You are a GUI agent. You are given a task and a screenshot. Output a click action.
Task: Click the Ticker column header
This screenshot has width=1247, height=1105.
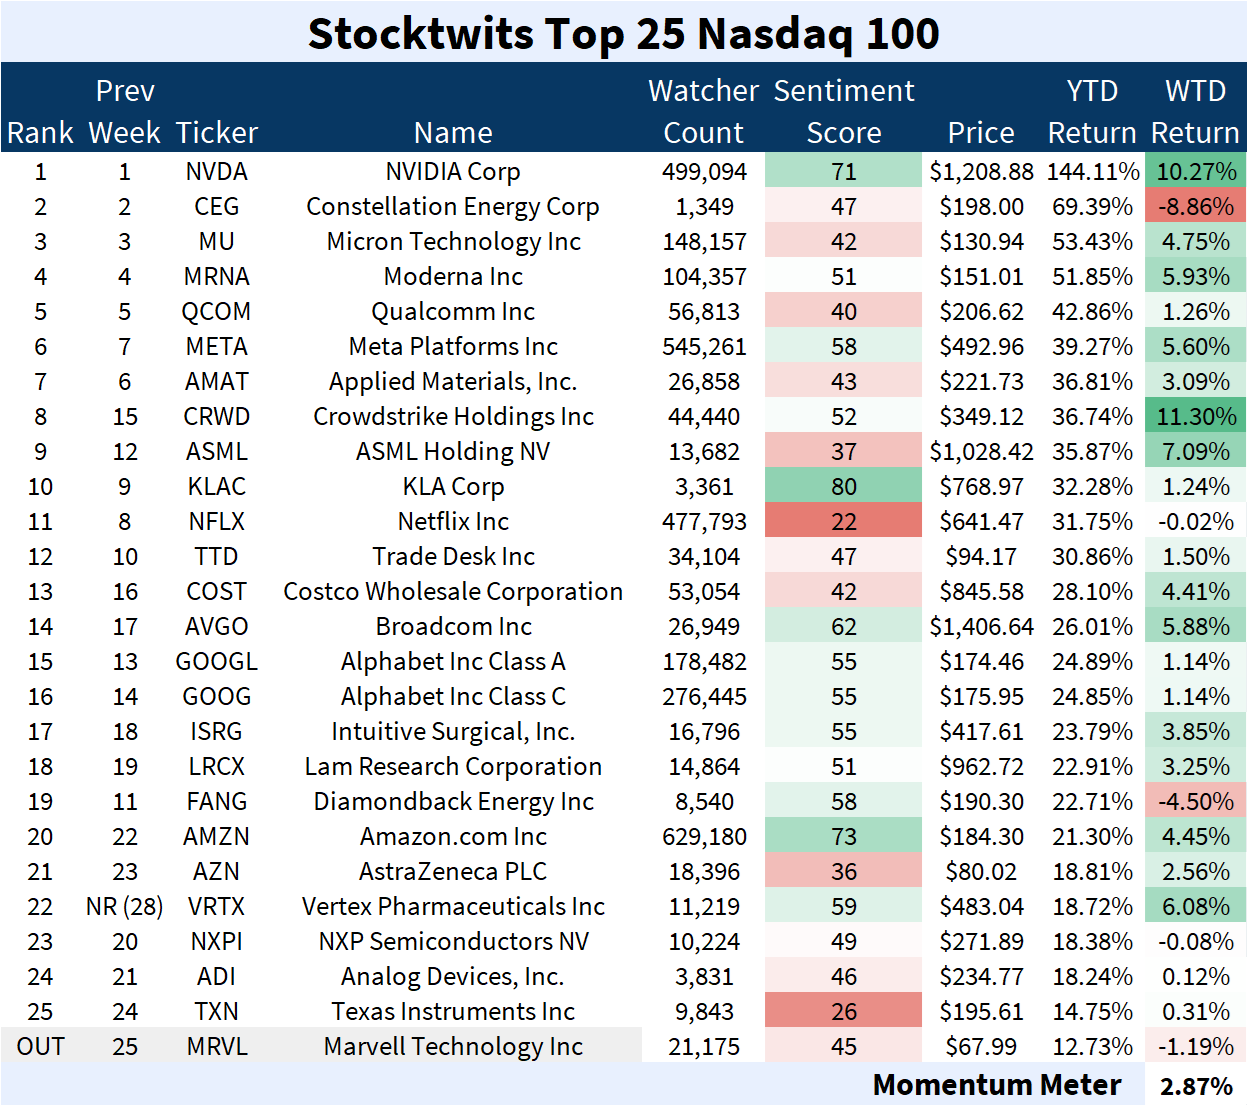[216, 133]
